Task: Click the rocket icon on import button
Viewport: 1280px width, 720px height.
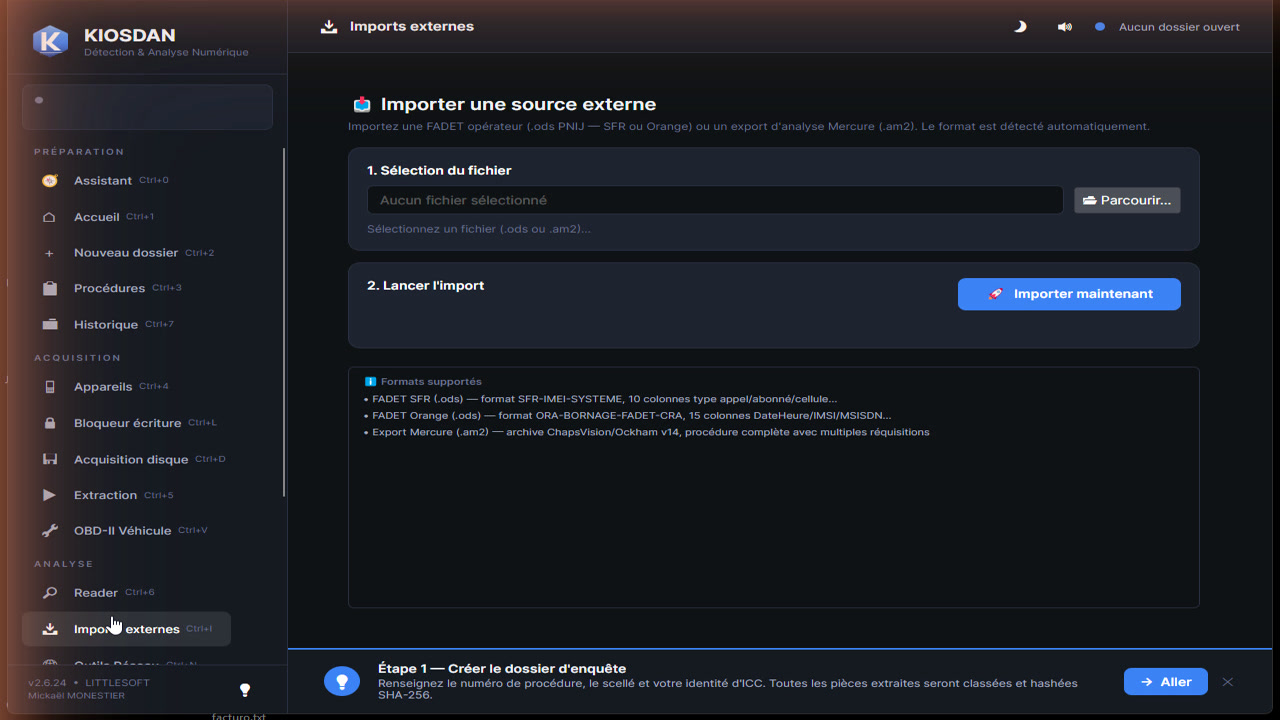Action: (995, 294)
